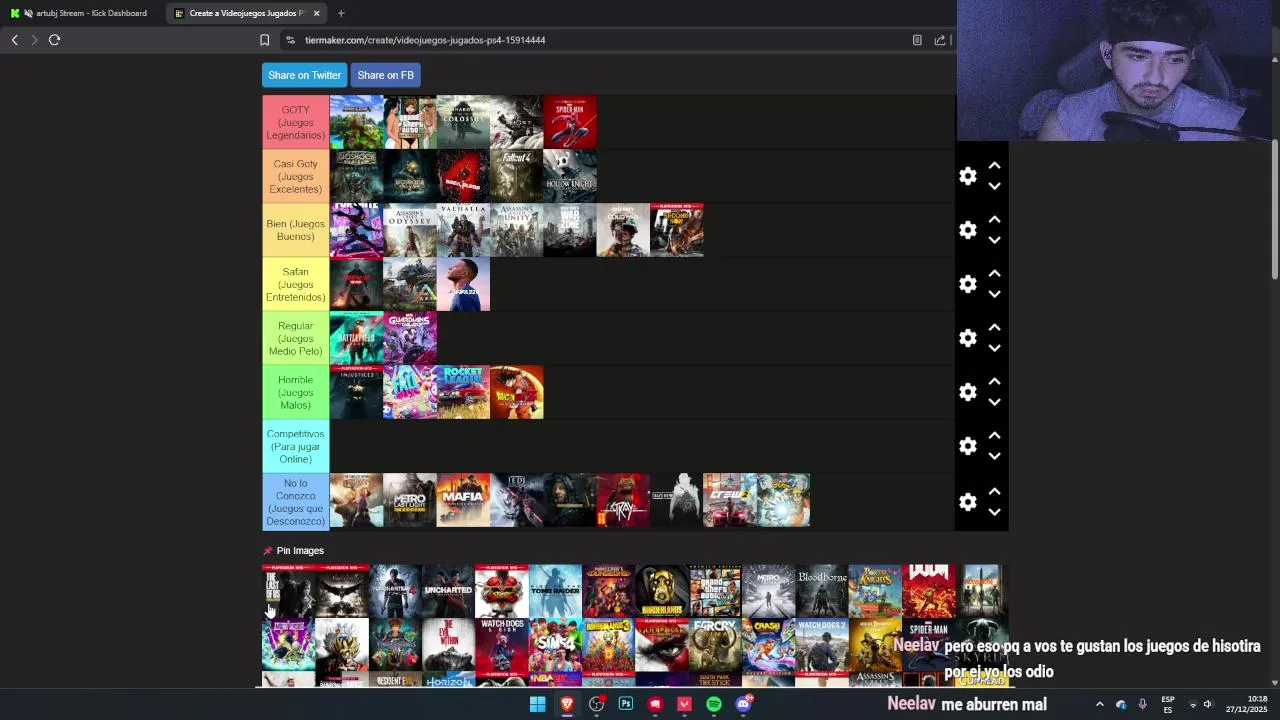Pick Bloodborne cover from image pool
Viewport: 1280px width, 720px height.
pyautogui.click(x=822, y=591)
